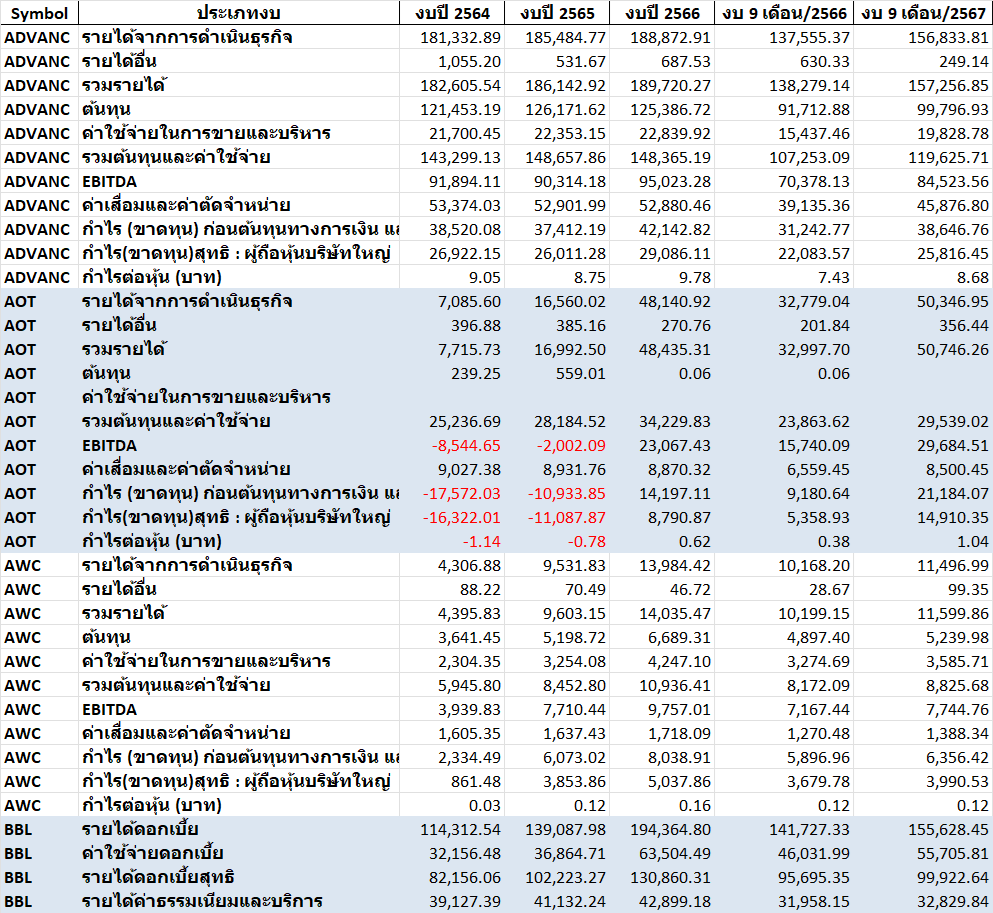Click the งบปี 2566 header cell
Image resolution: width=993 pixels, height=913 pixels.
tap(662, 13)
